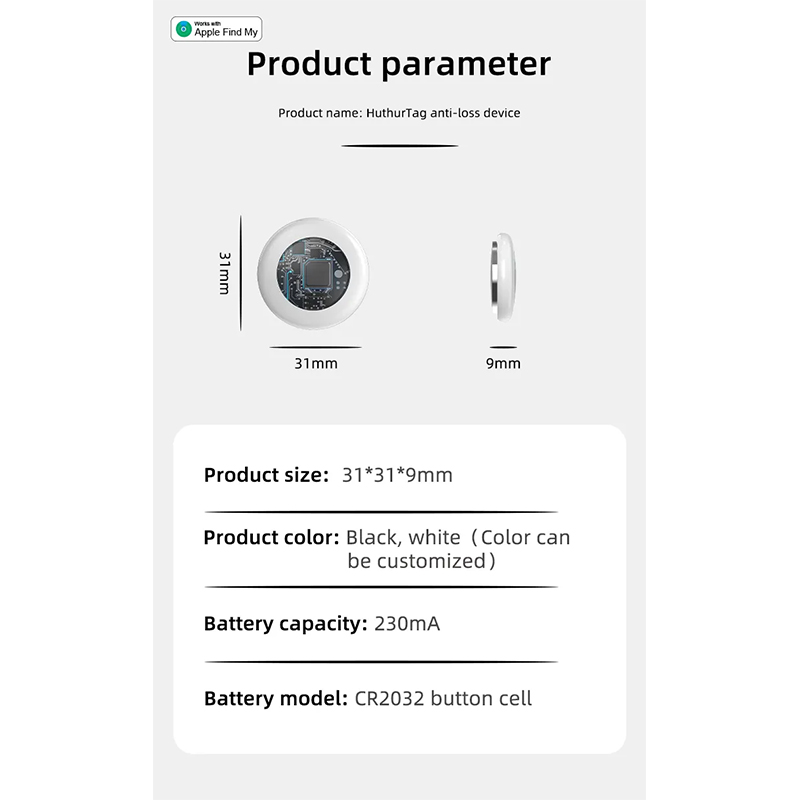
Task: Click the Black, white color text
Action: pyautogui.click(x=403, y=538)
